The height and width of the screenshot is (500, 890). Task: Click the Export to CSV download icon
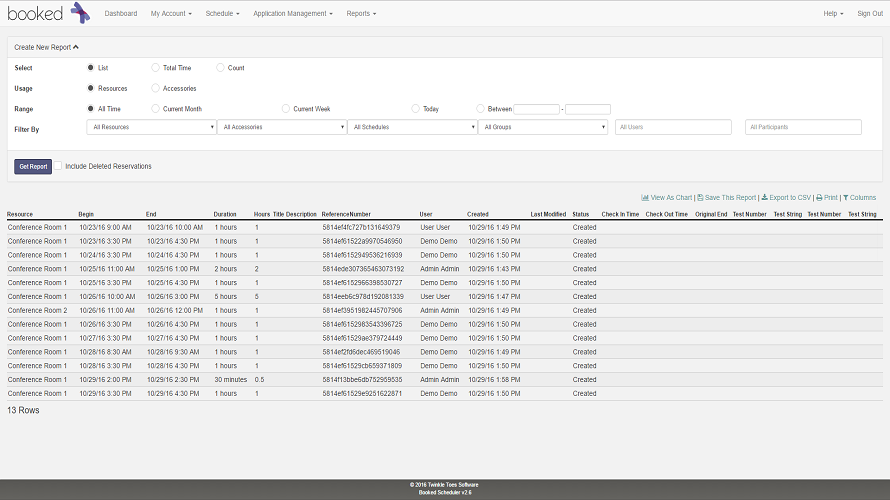(x=764, y=198)
